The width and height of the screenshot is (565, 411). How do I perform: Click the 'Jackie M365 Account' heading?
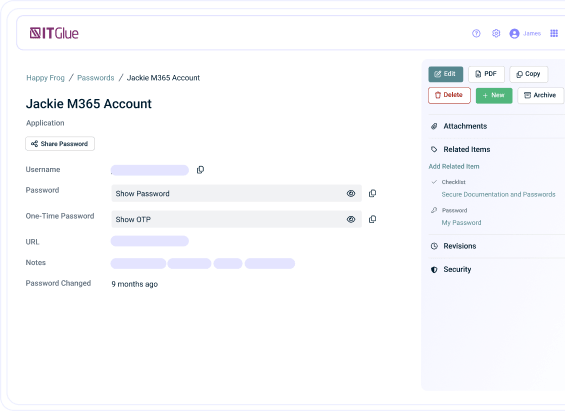point(89,104)
